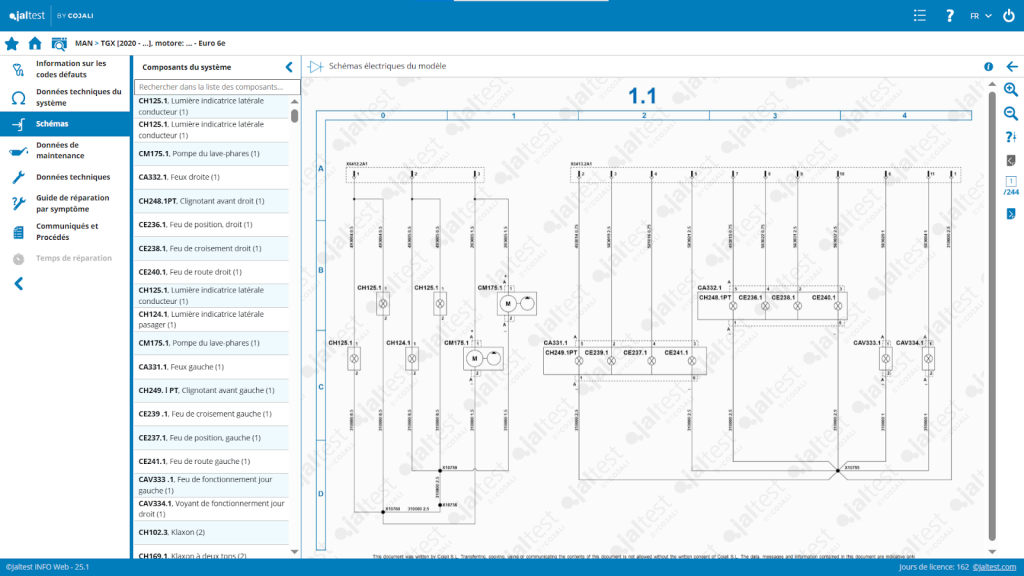Click the blue info icon above schematic
Viewport: 1024px width, 576px height.
coord(988,67)
